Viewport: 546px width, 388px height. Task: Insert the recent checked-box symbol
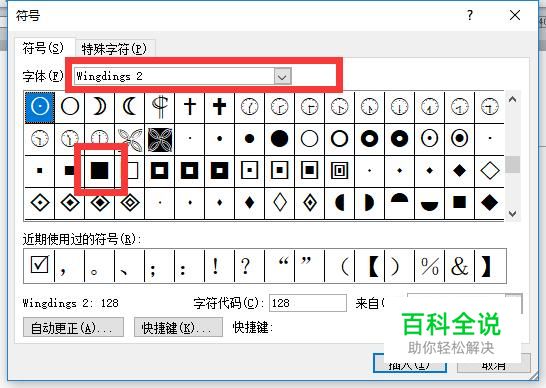point(39,266)
